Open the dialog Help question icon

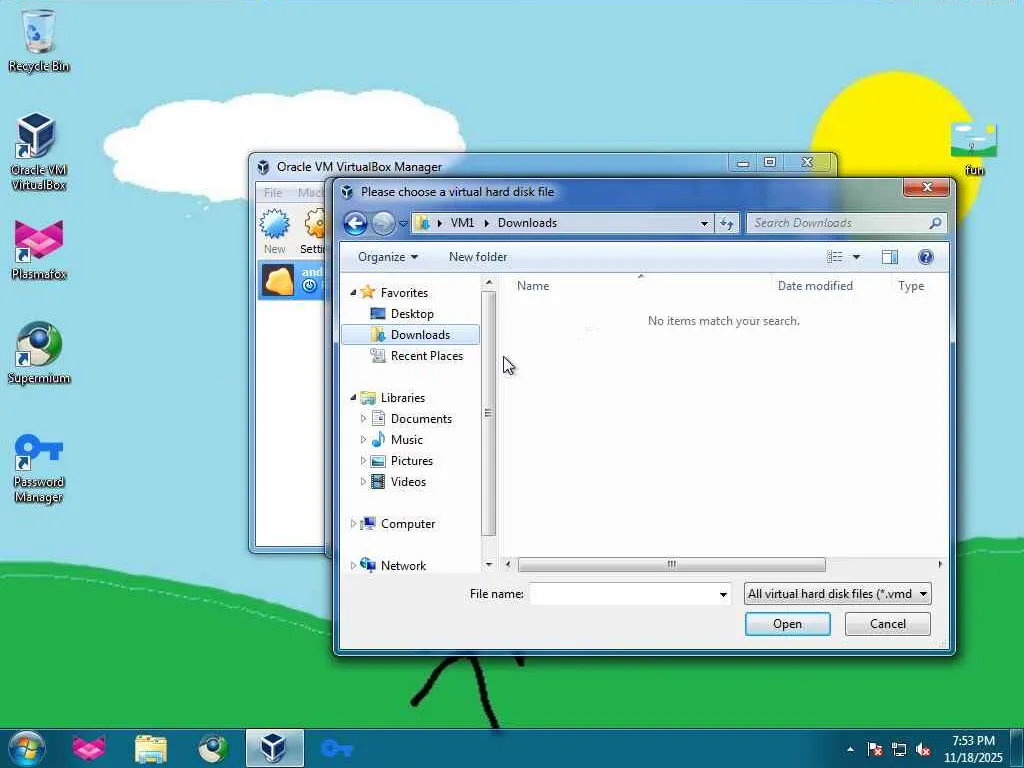point(925,257)
